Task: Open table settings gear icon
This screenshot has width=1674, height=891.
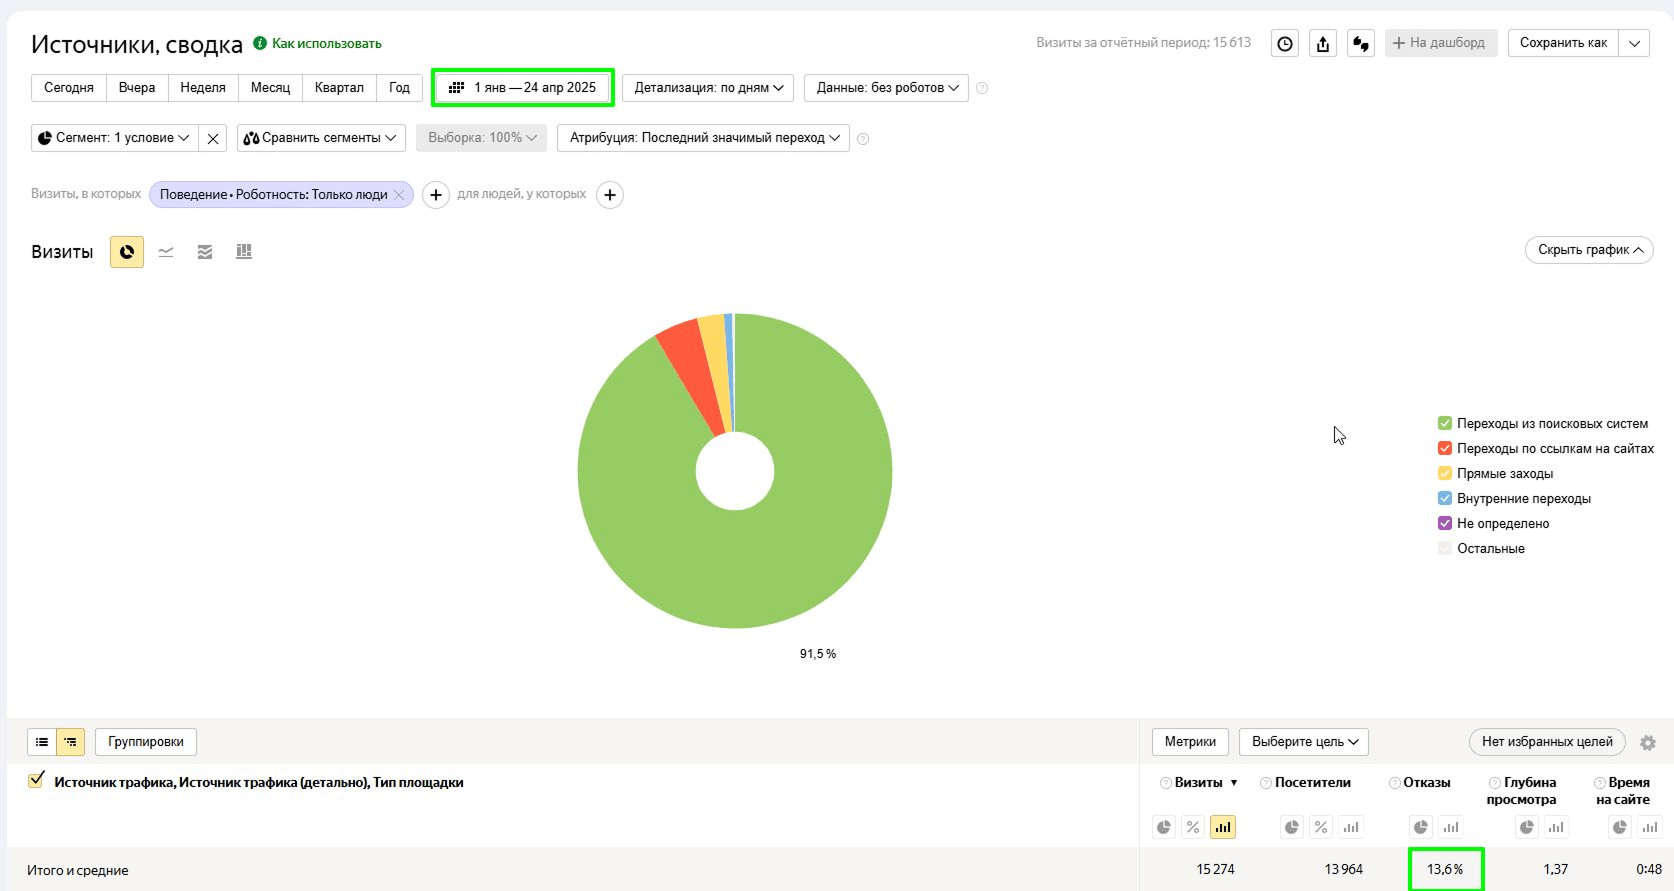Action: [x=1648, y=742]
